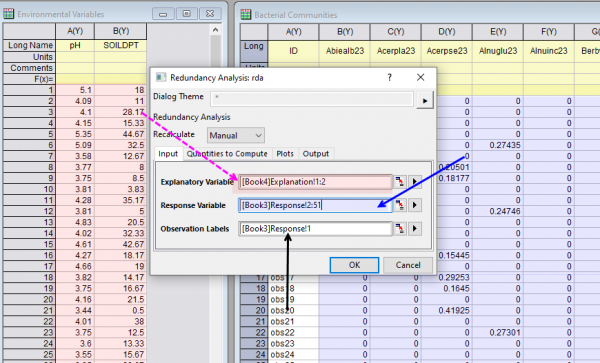
Task: Click Environmental Variables workbook icon
Action: tap(9, 14)
